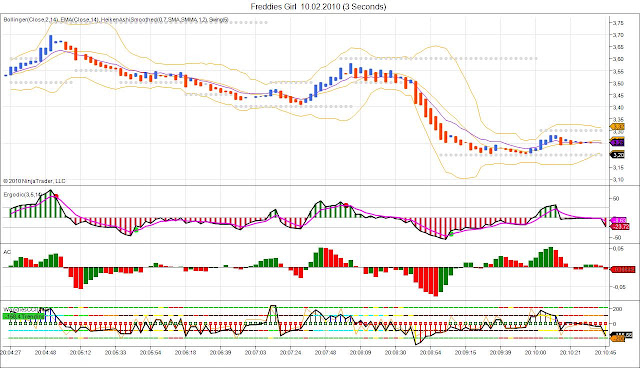Click the -0,05 level on AO axis
Image resolution: width=640 pixels, height=368 pixels.
[618, 287]
